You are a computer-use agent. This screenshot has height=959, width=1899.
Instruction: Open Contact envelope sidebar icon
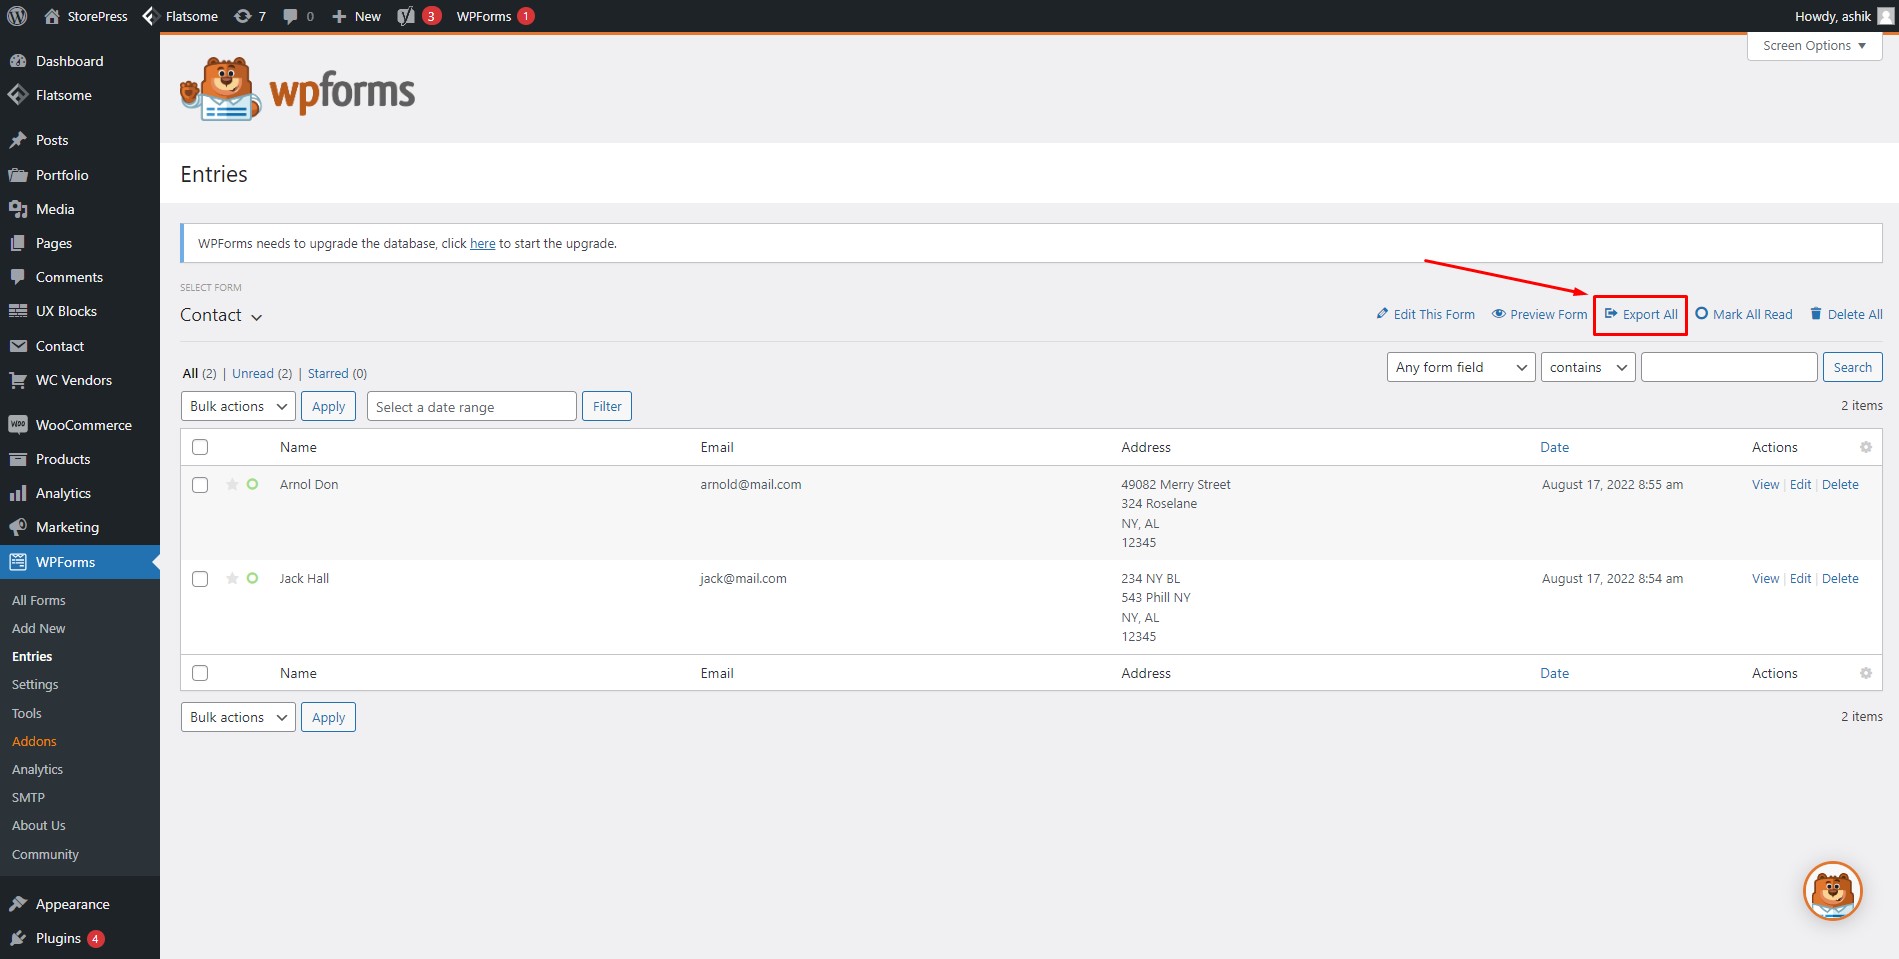pos(18,346)
